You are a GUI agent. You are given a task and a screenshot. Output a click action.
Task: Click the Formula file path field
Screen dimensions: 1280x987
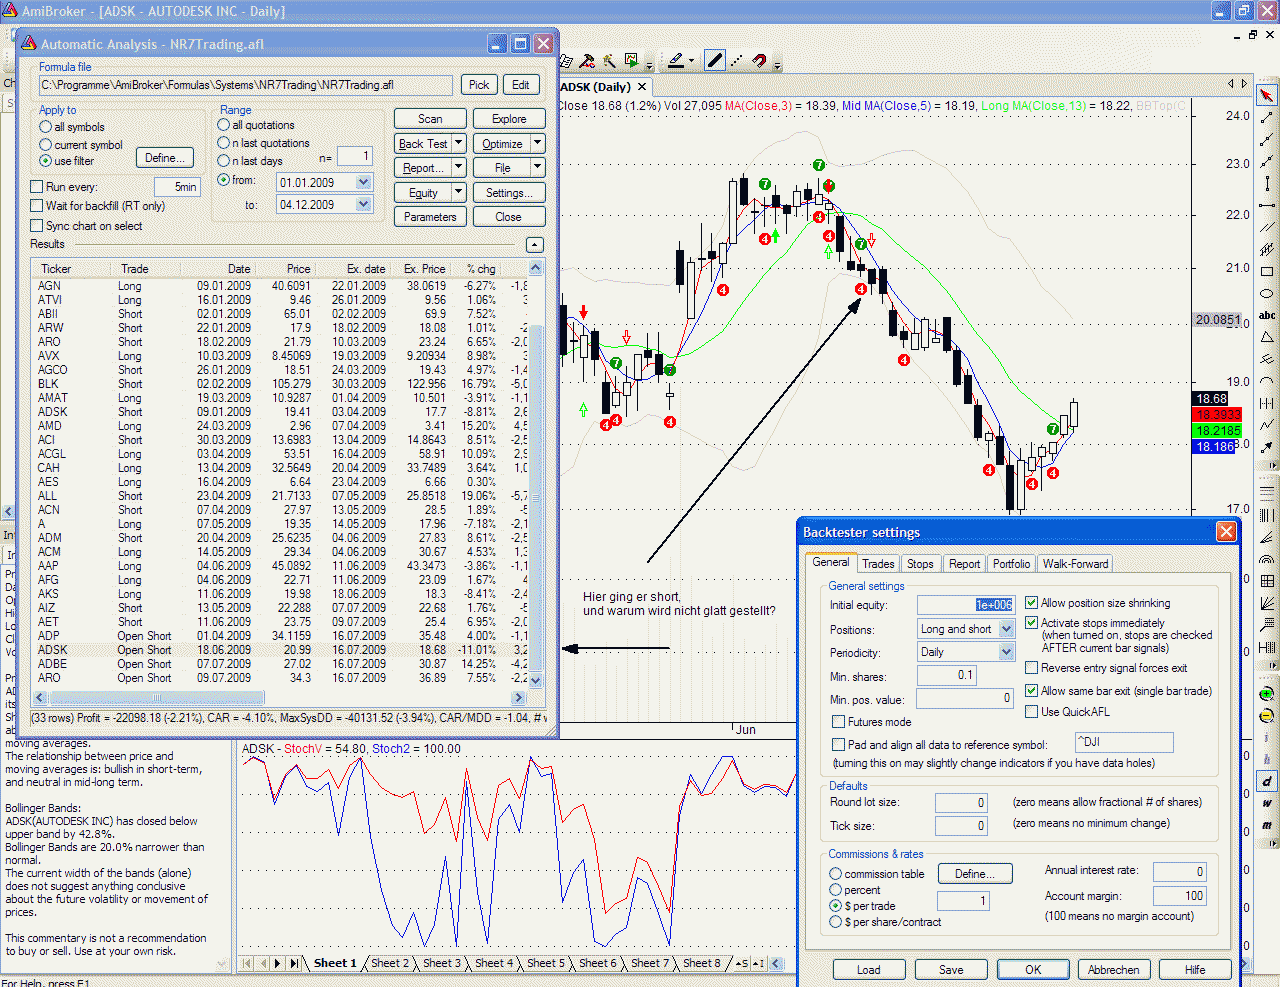pos(246,85)
